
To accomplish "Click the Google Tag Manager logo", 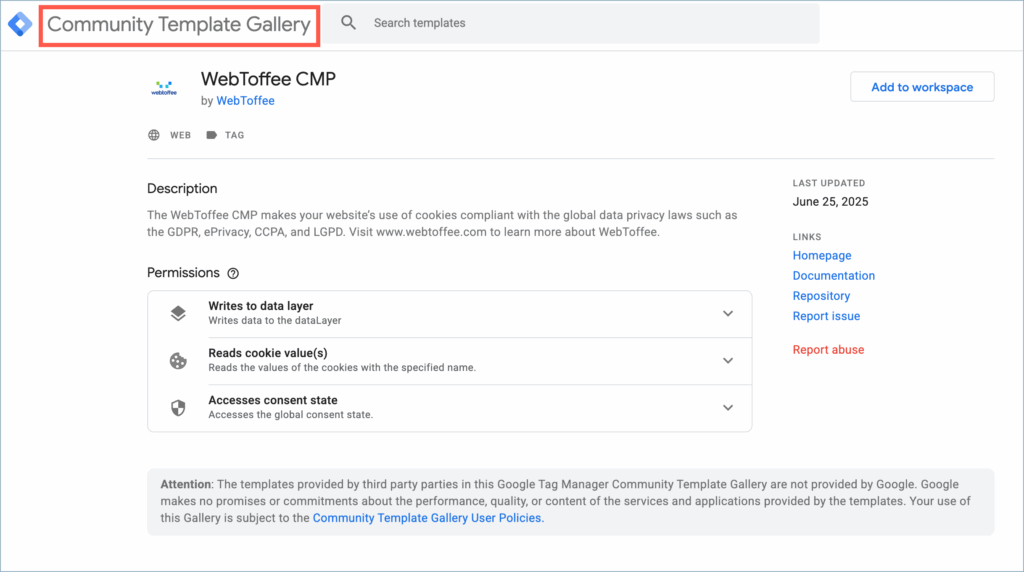I will (x=20, y=24).
